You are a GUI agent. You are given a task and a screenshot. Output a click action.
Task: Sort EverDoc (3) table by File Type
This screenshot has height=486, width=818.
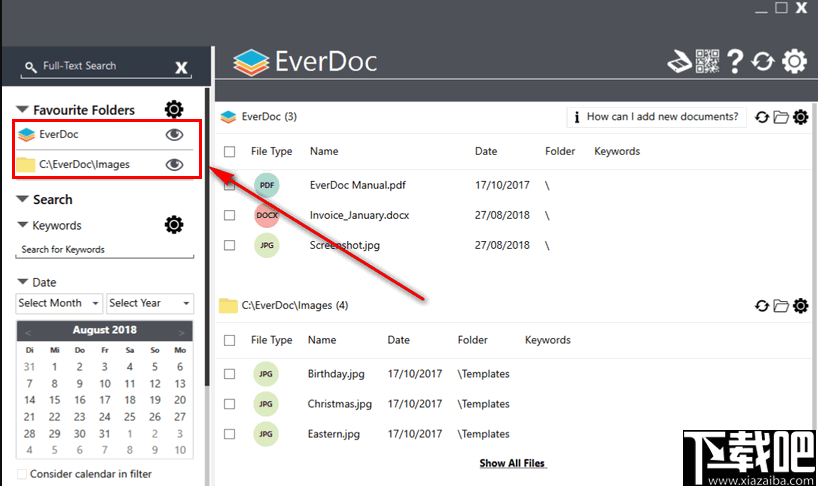[271, 151]
